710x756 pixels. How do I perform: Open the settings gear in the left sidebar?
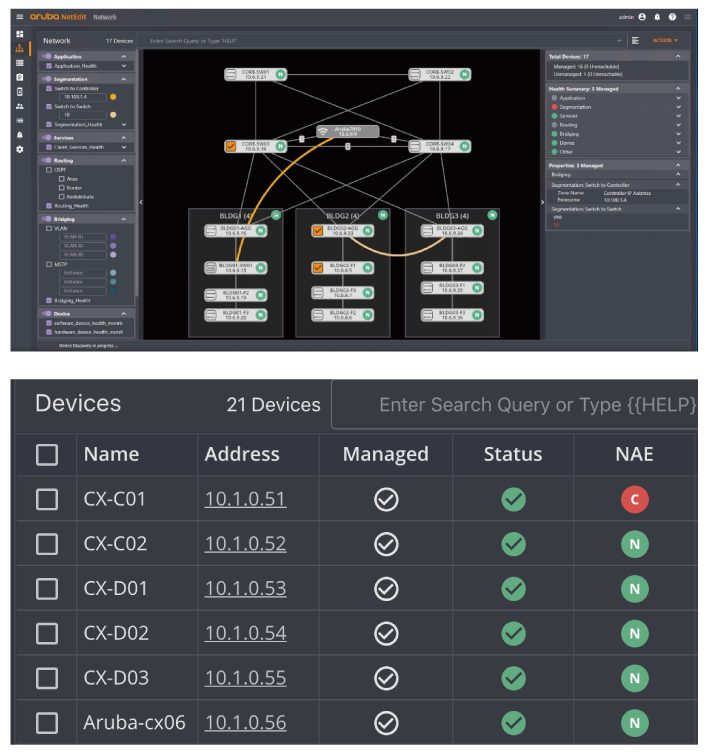19,149
